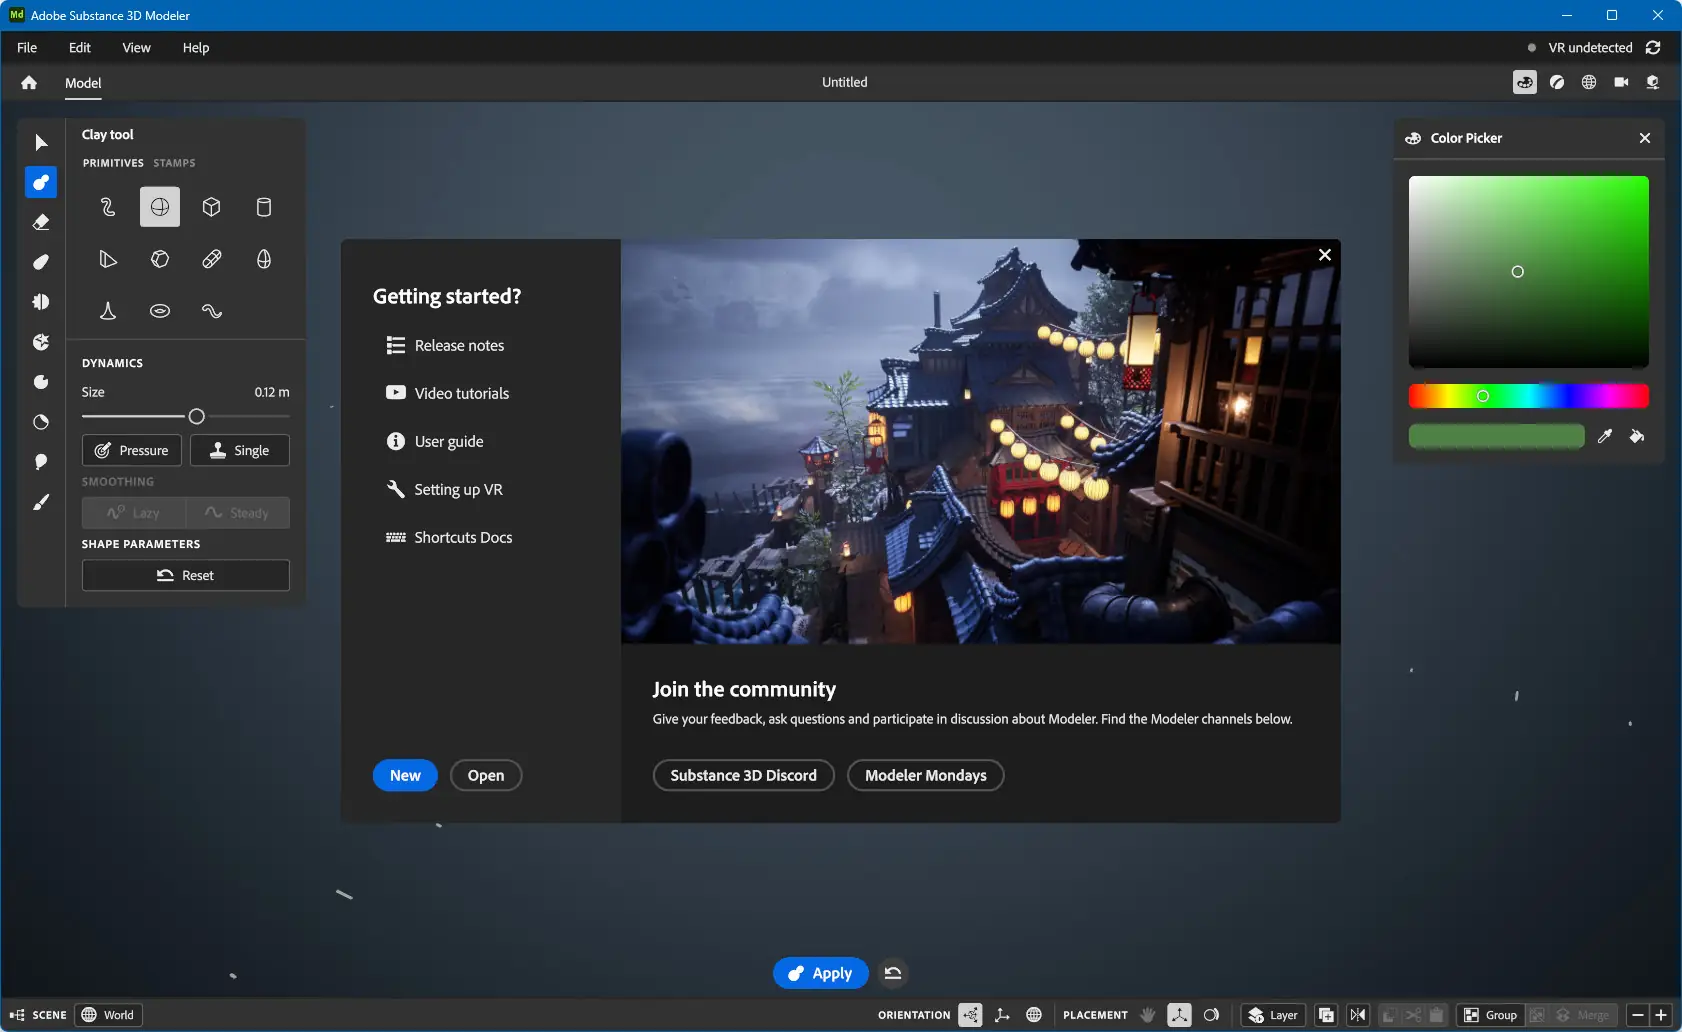Pick the capsule primitive shape
This screenshot has height=1032, width=1682.
click(x=211, y=259)
